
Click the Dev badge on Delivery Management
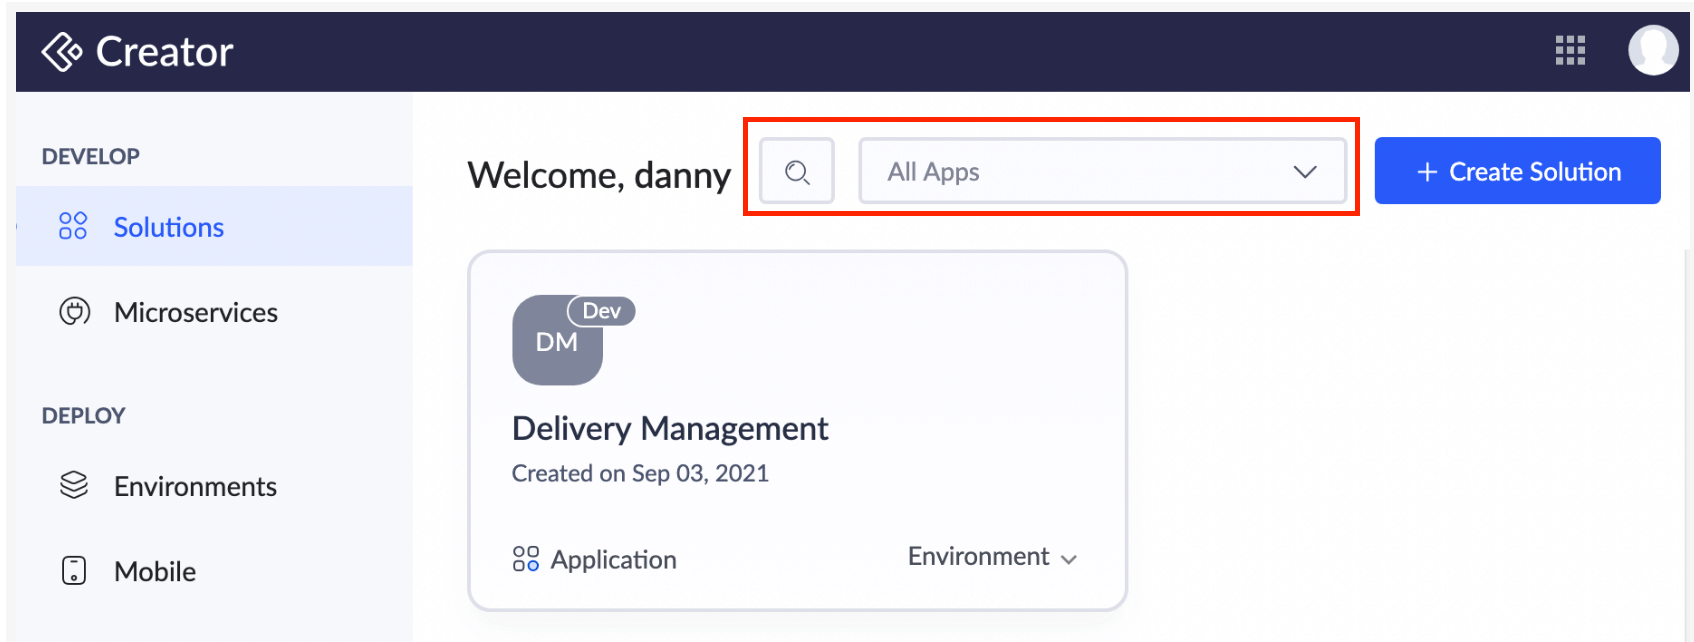coord(601,311)
